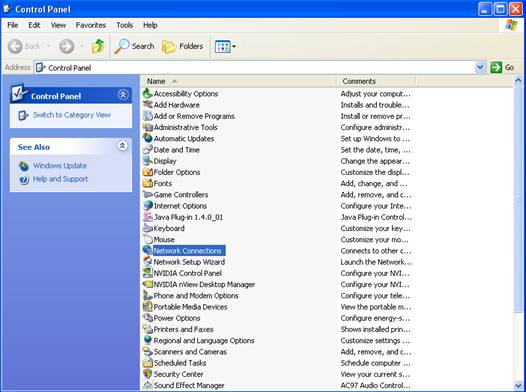526x392 pixels.
Task: Click the Up folder toolbar button
Action: tap(98, 46)
